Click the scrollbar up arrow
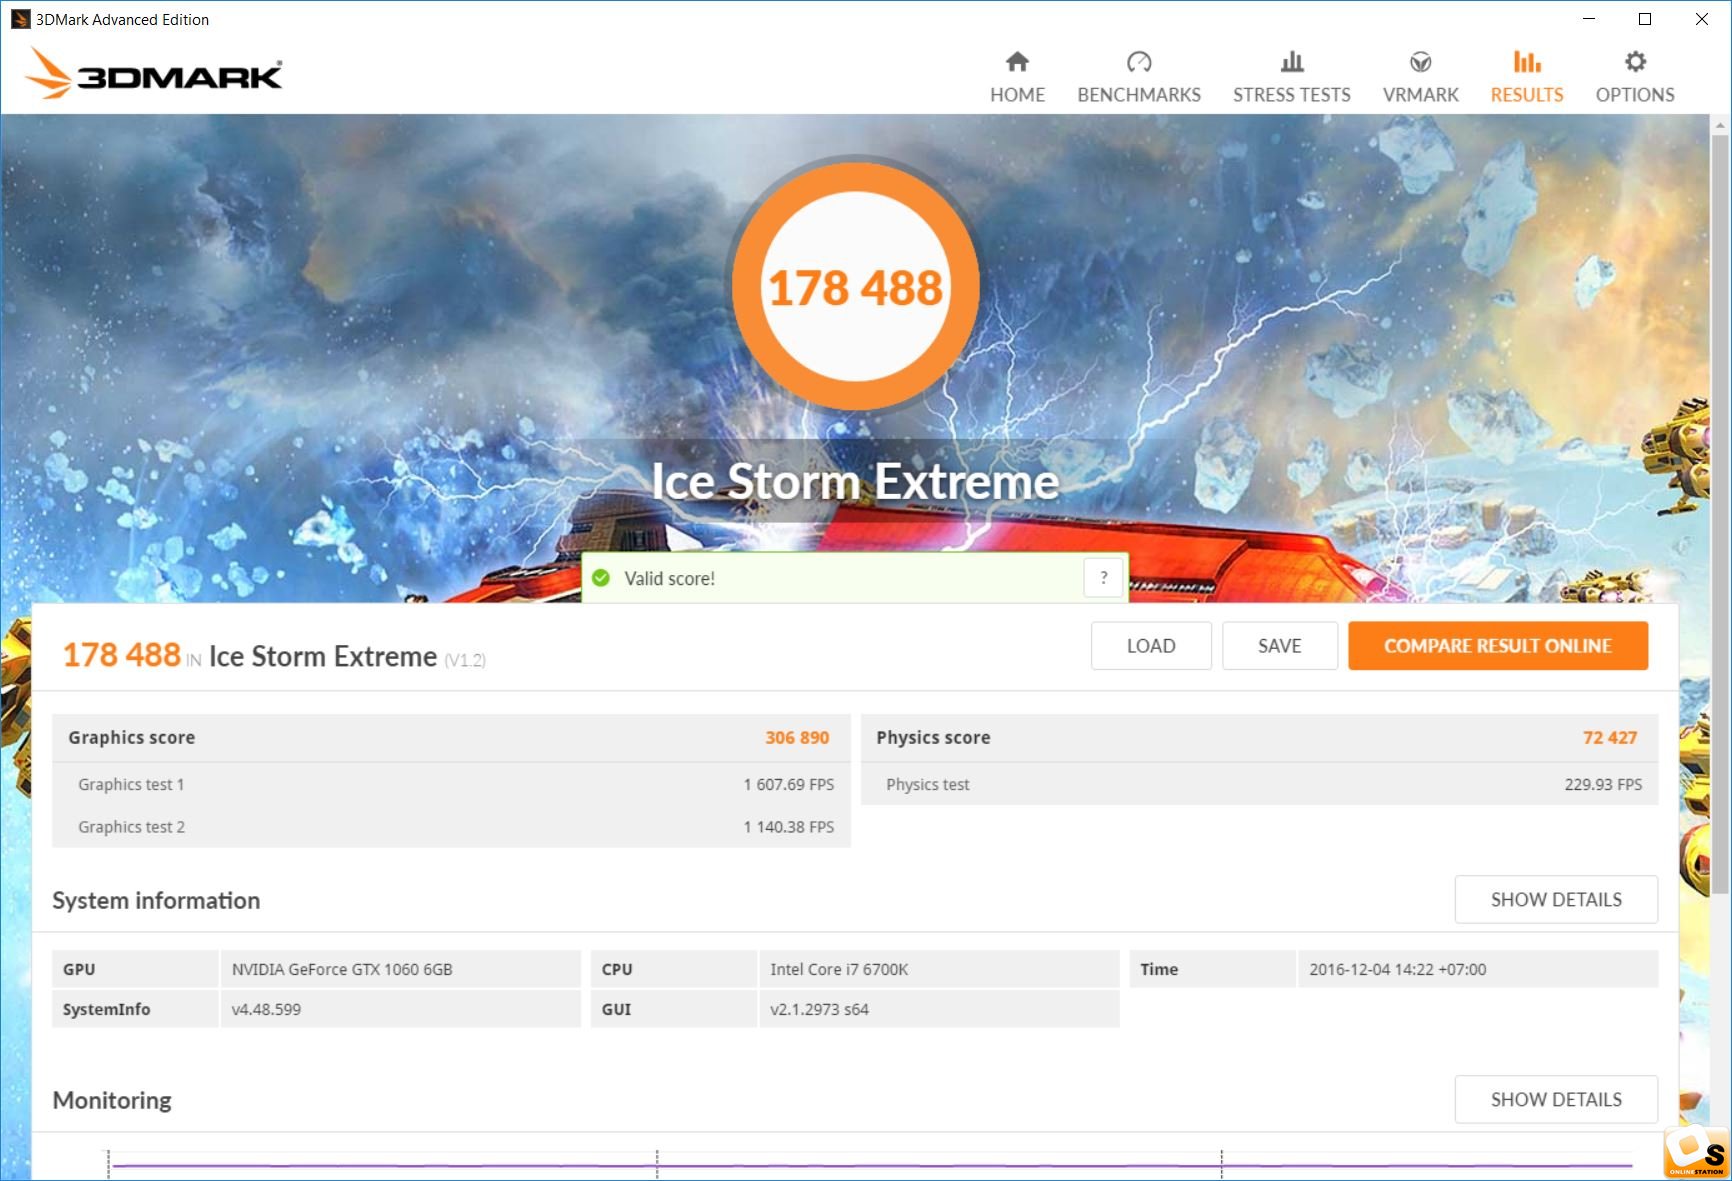Screen dimensions: 1732x1181 1720,125
